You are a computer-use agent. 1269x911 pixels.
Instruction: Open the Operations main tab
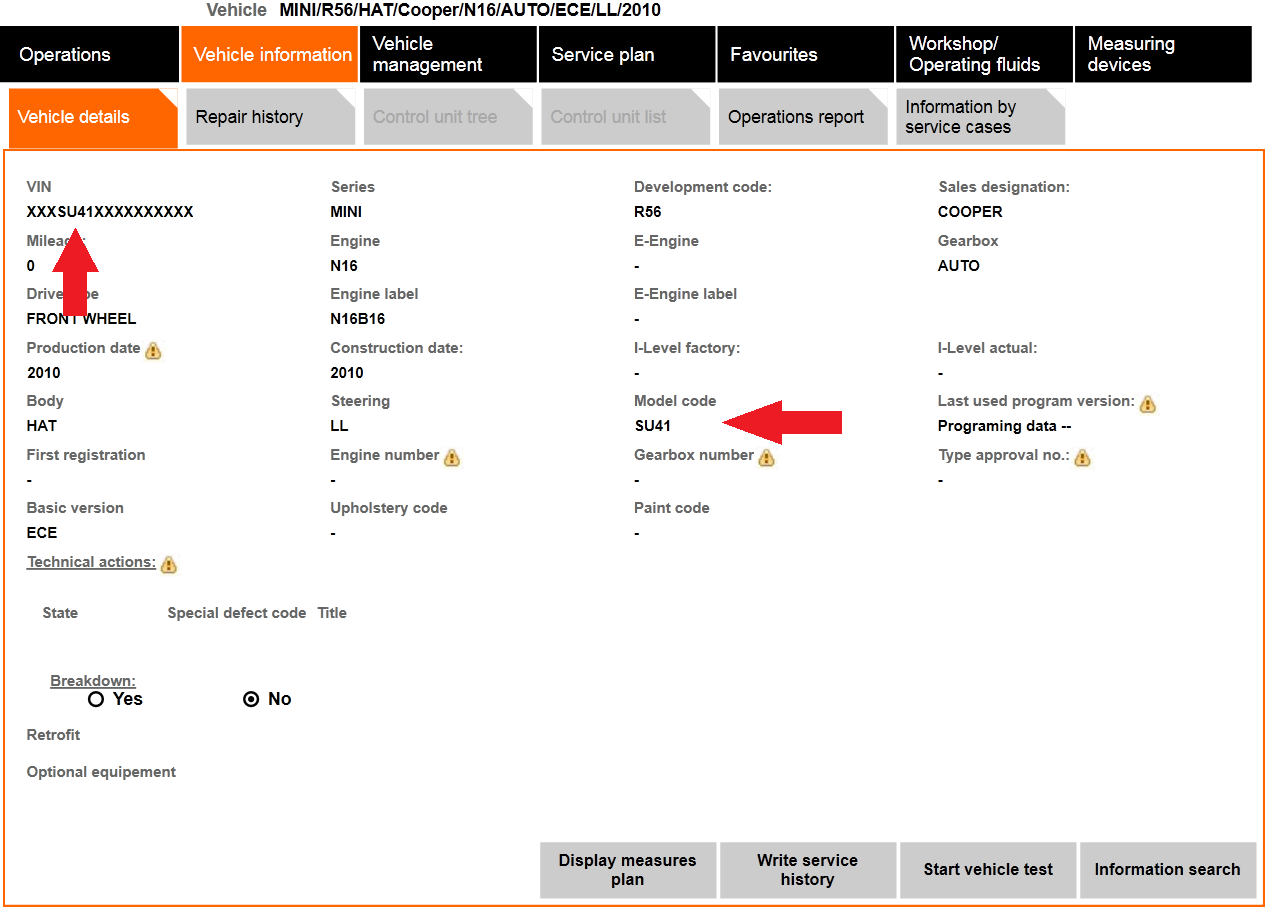click(x=89, y=55)
